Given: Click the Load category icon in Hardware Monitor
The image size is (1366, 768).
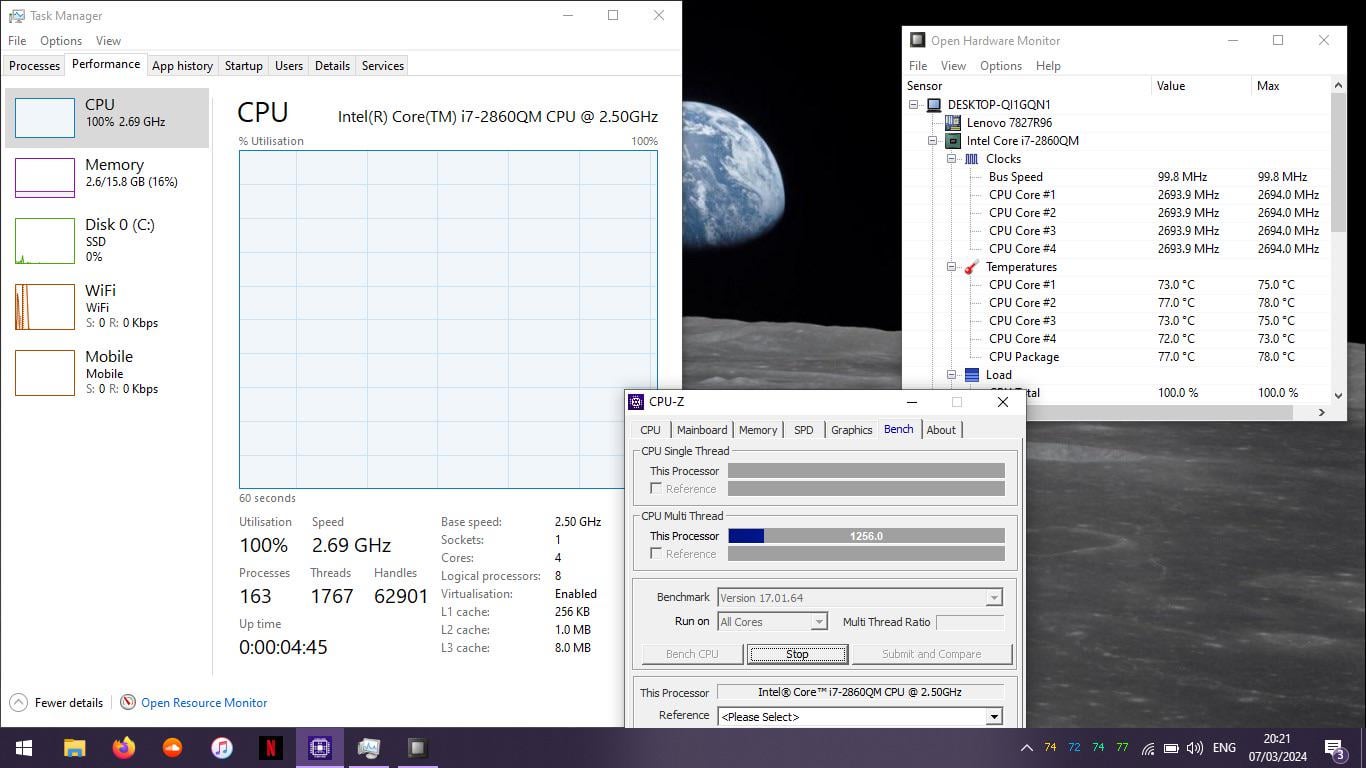Looking at the screenshot, I should (971, 375).
